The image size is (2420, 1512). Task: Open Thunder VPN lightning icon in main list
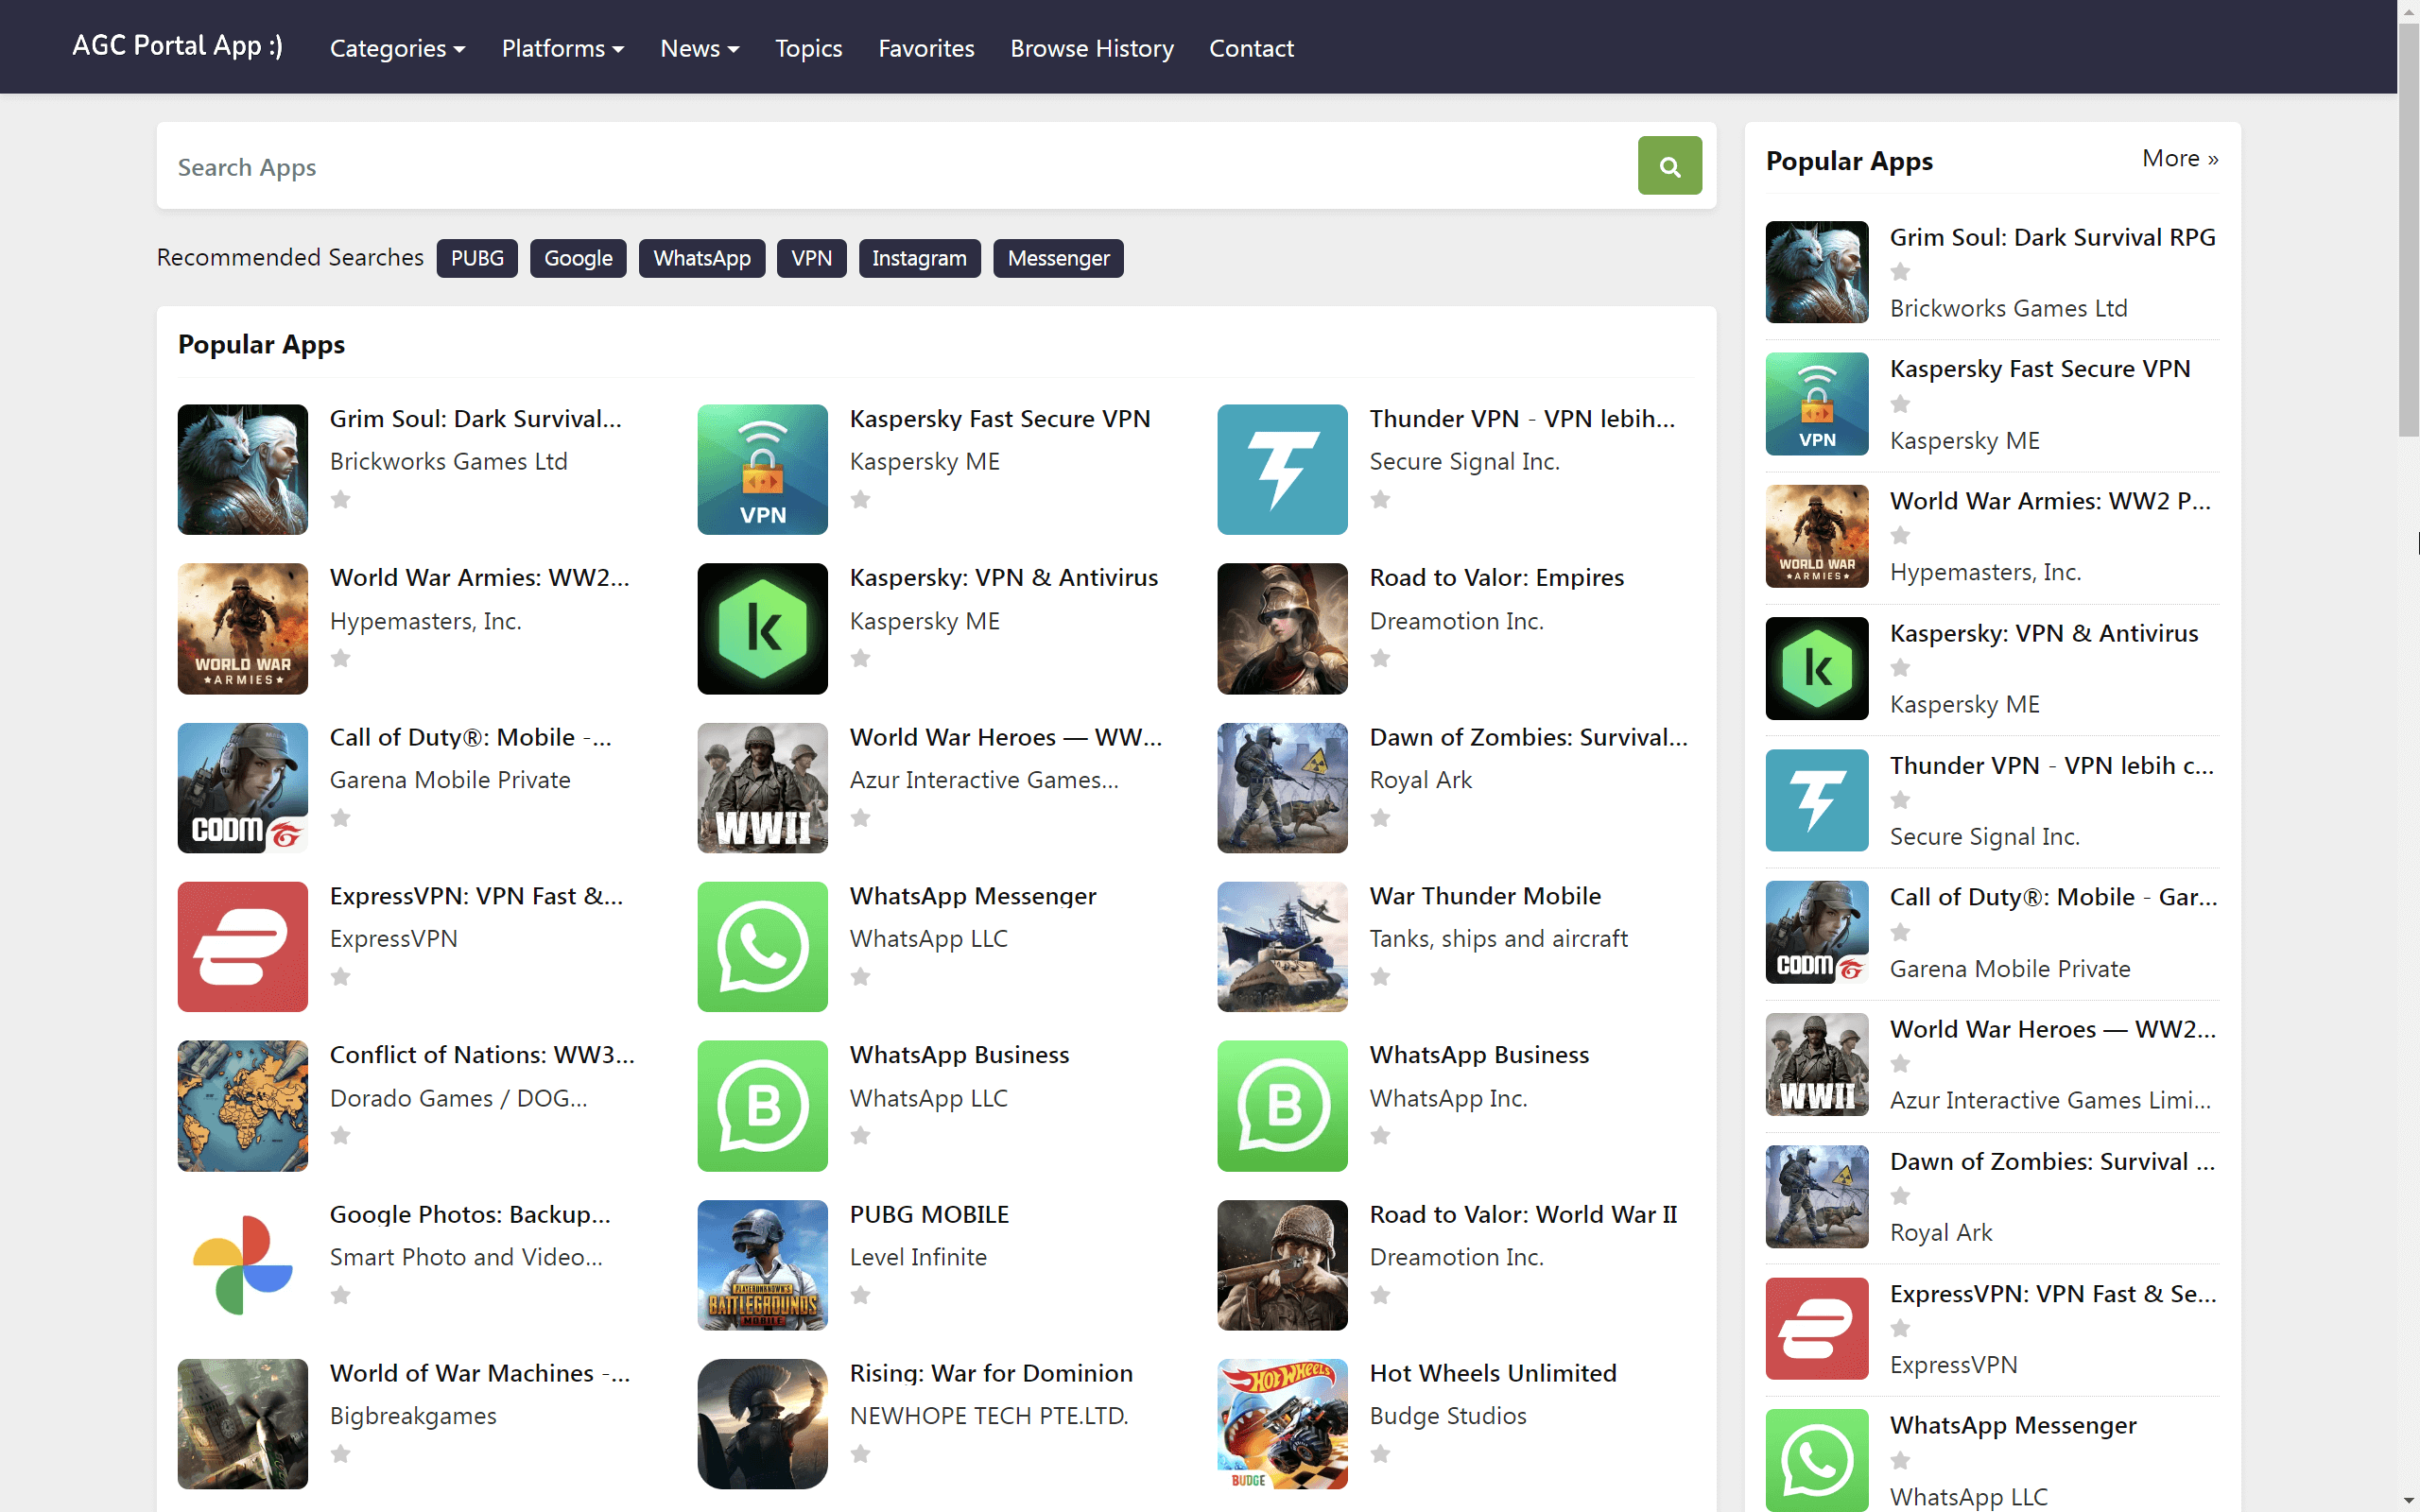pyautogui.click(x=1282, y=469)
